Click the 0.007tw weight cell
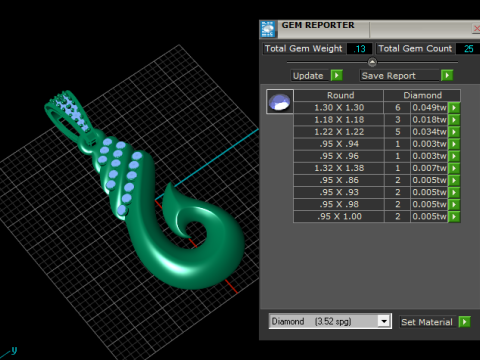Image resolution: width=480 pixels, height=360 pixels. 429,168
